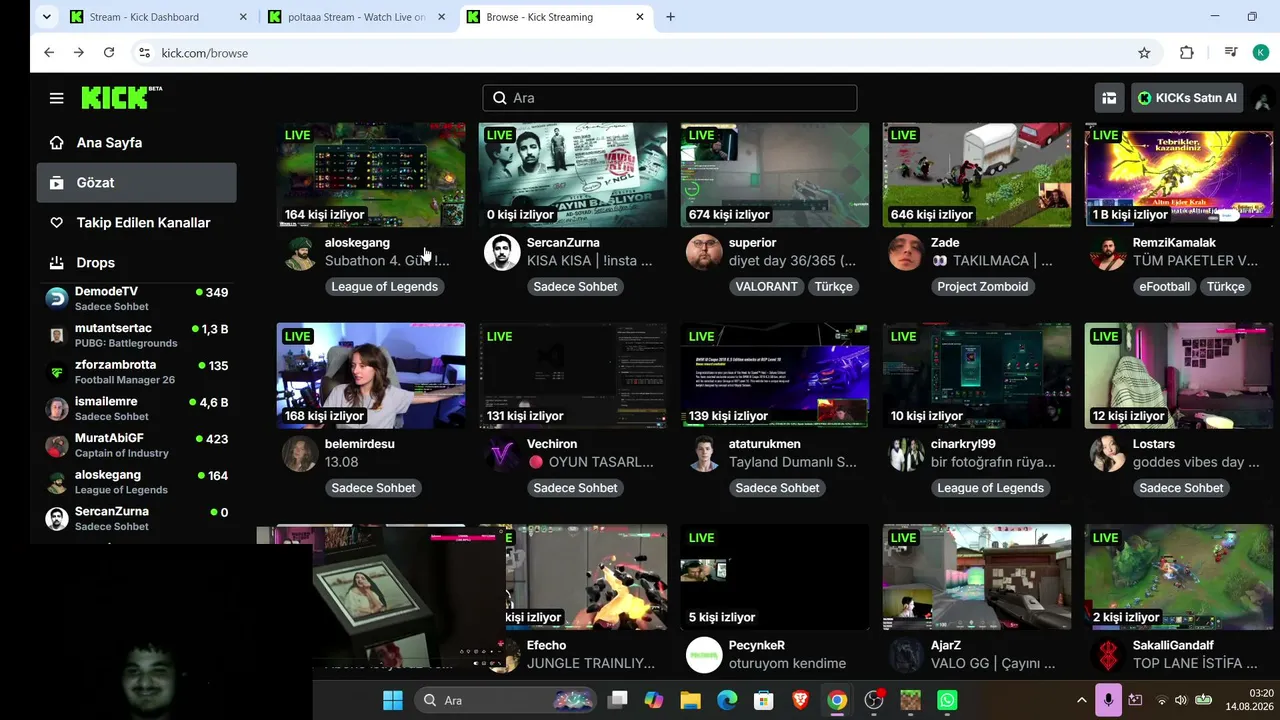1280x720 pixels.
Task: Open Lostars' live stream thumbnail
Action: click(x=1179, y=375)
